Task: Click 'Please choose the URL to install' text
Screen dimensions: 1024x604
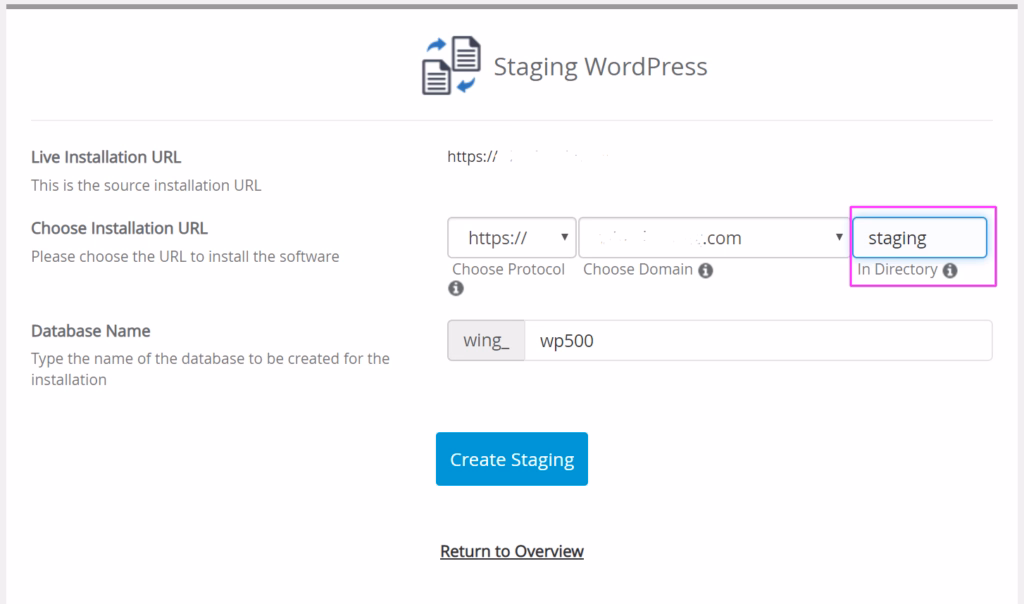Action: tap(185, 257)
